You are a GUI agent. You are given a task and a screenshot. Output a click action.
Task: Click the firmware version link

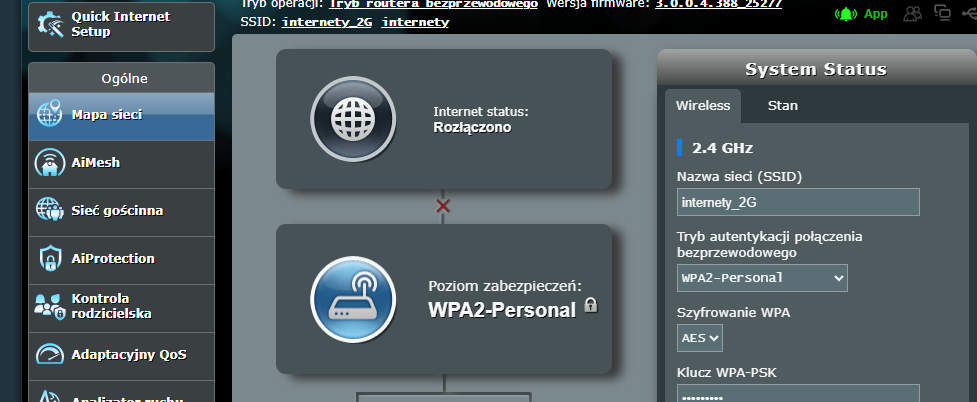pyautogui.click(x=718, y=4)
